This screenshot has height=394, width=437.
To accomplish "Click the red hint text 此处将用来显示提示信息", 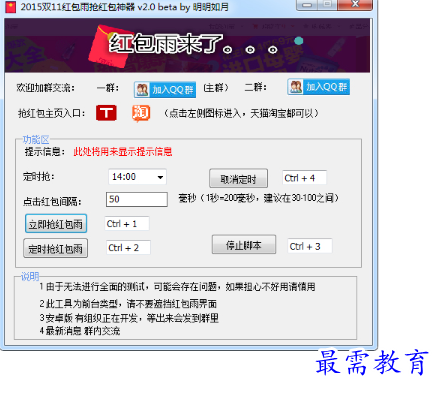I will [123, 152].
